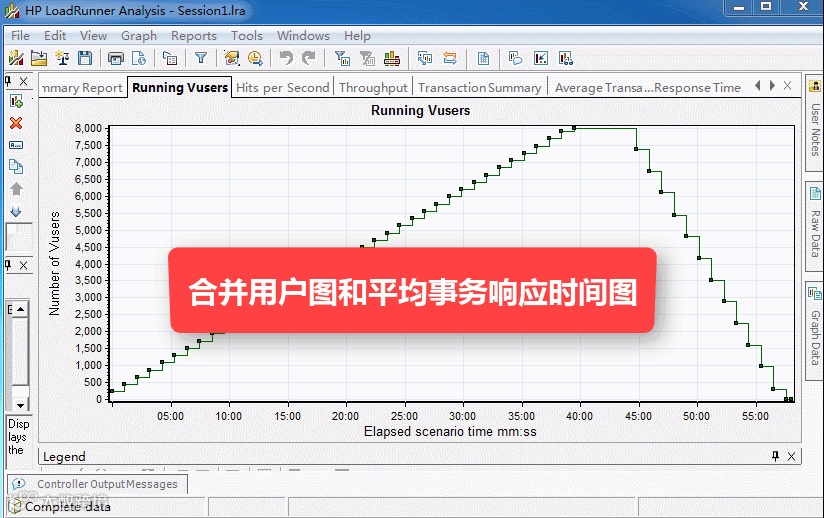Open the Transaction Summary tab

[x=479, y=88]
